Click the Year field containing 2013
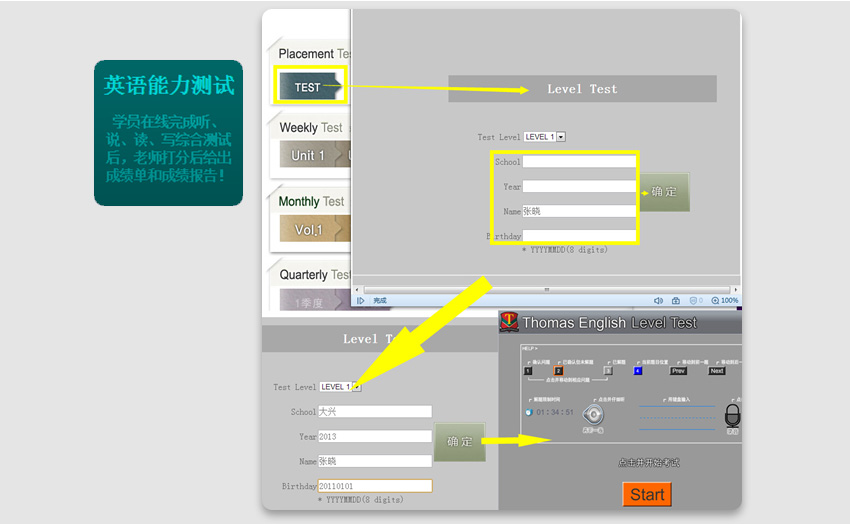 click(375, 436)
